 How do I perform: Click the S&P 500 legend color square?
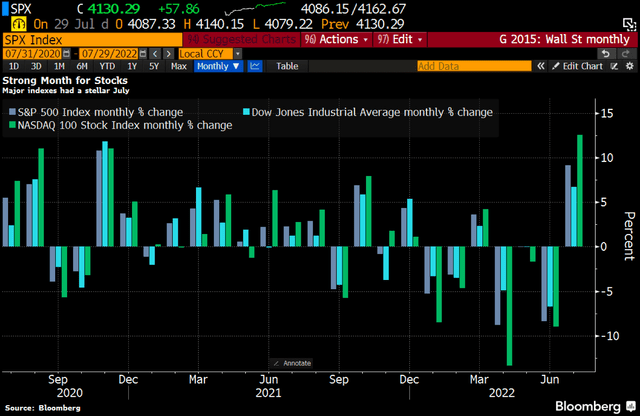(12, 112)
